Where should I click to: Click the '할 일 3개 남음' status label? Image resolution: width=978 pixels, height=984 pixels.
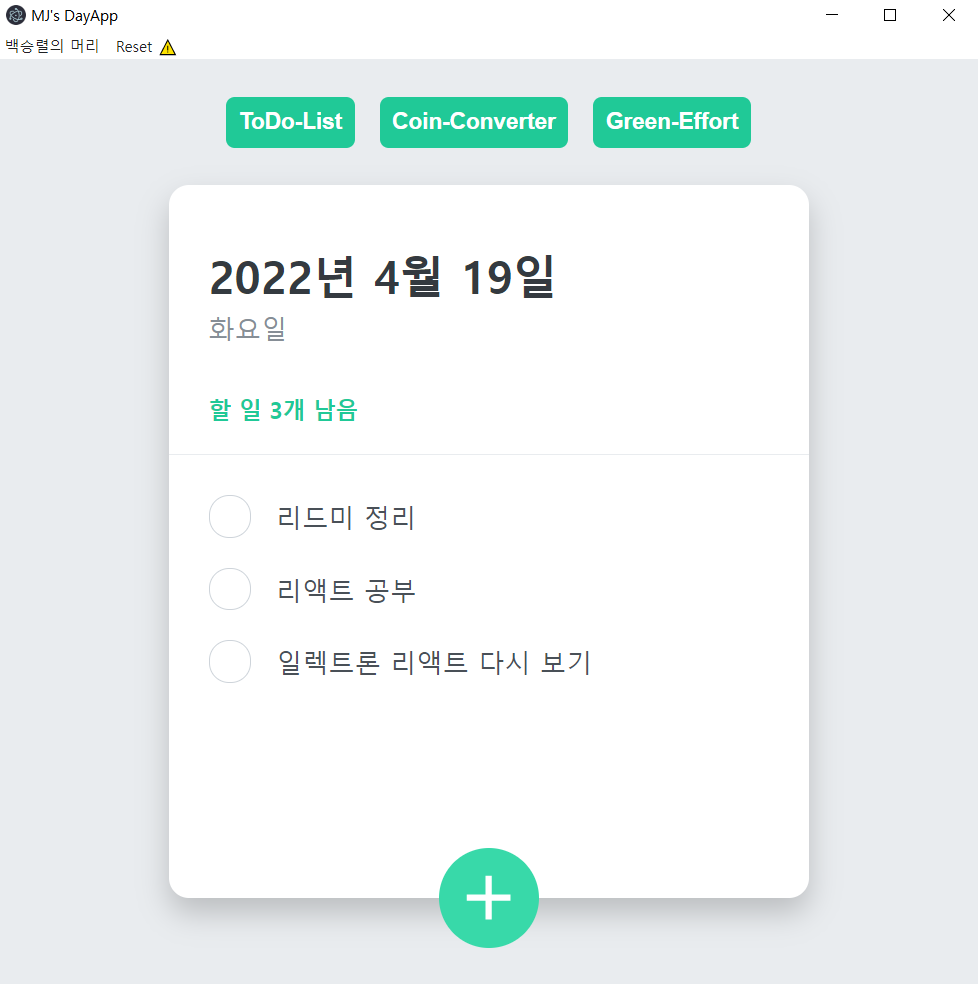283,411
